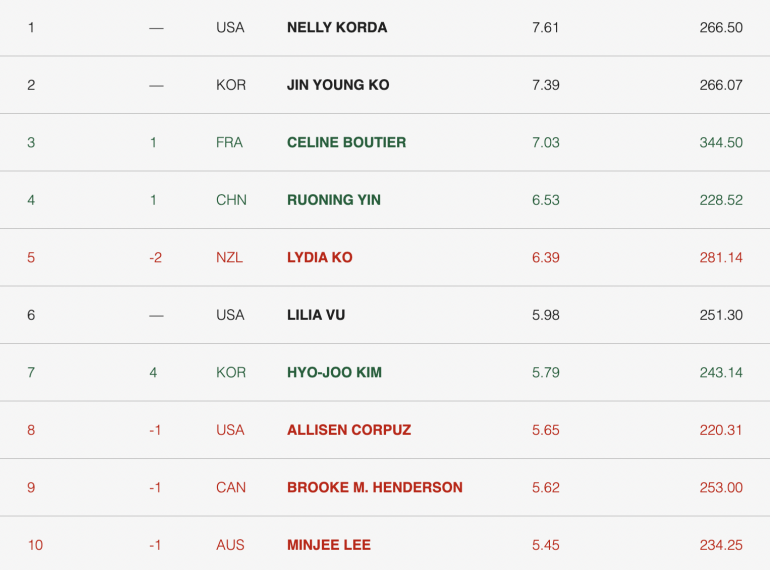The height and width of the screenshot is (570, 770).
Task: Open Lydia Ko's profile link
Action: (x=320, y=257)
